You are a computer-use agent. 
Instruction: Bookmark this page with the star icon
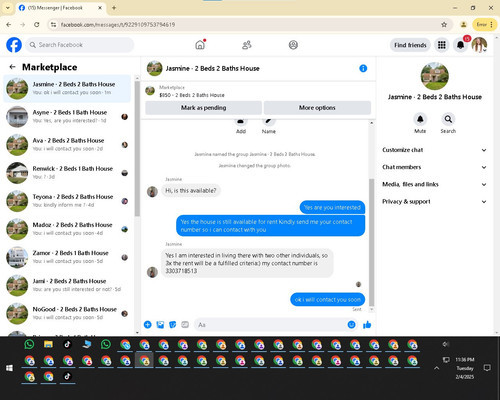[444, 24]
